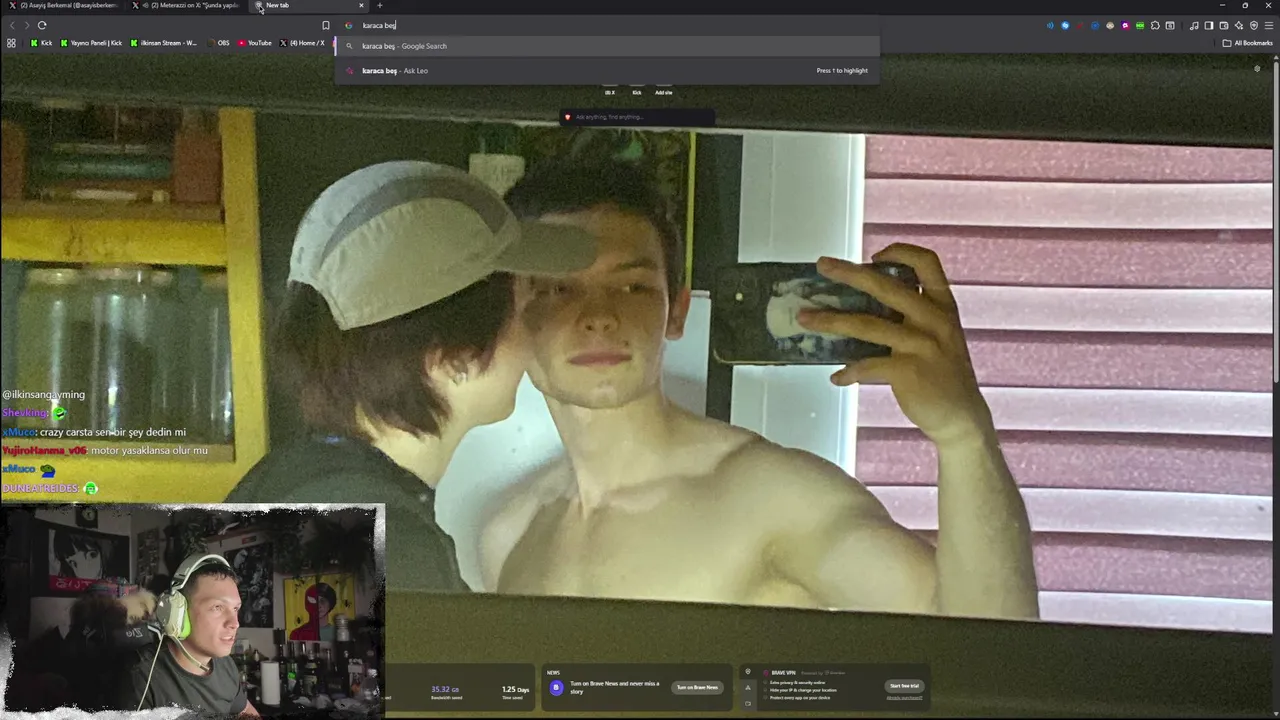
Task: Open the bookmarks bar apps grid icon
Action: pos(11,43)
